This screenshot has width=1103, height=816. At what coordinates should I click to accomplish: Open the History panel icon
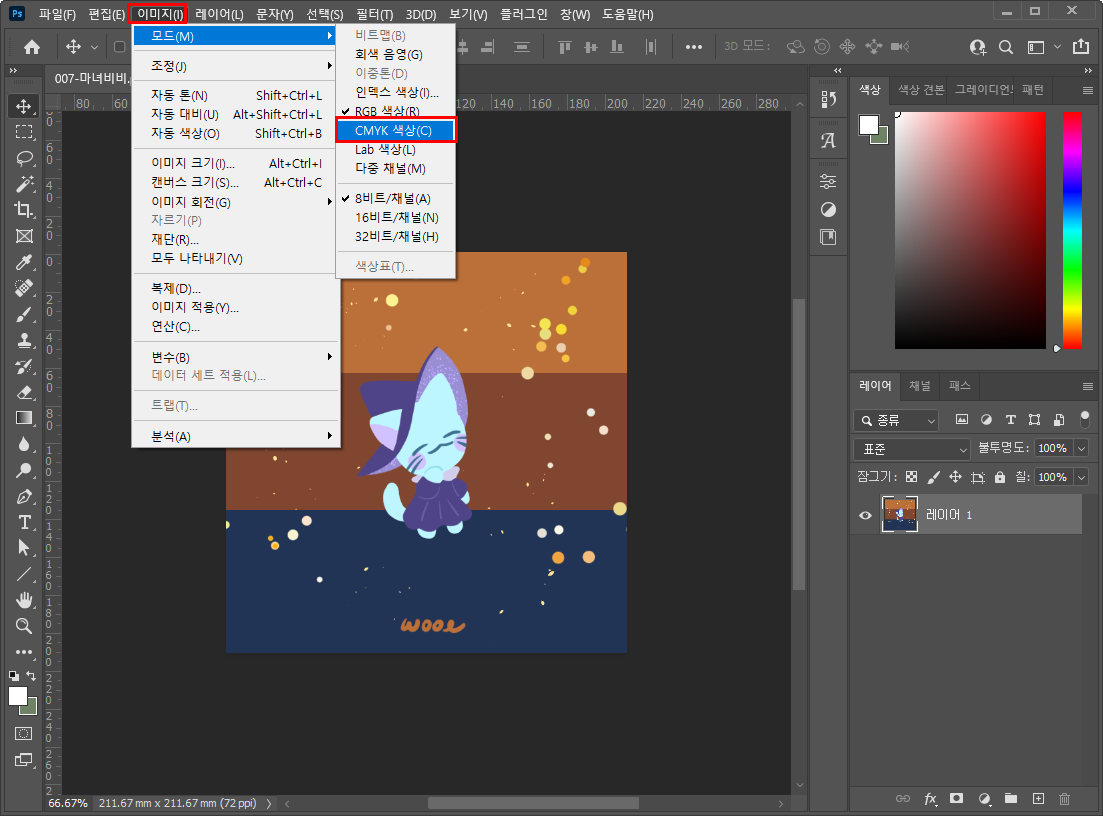[828, 99]
